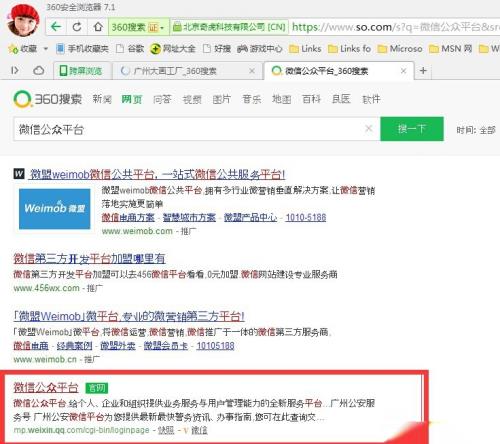500x444 pixels.
Task: Switch to 图片 search category
Action: (222, 99)
